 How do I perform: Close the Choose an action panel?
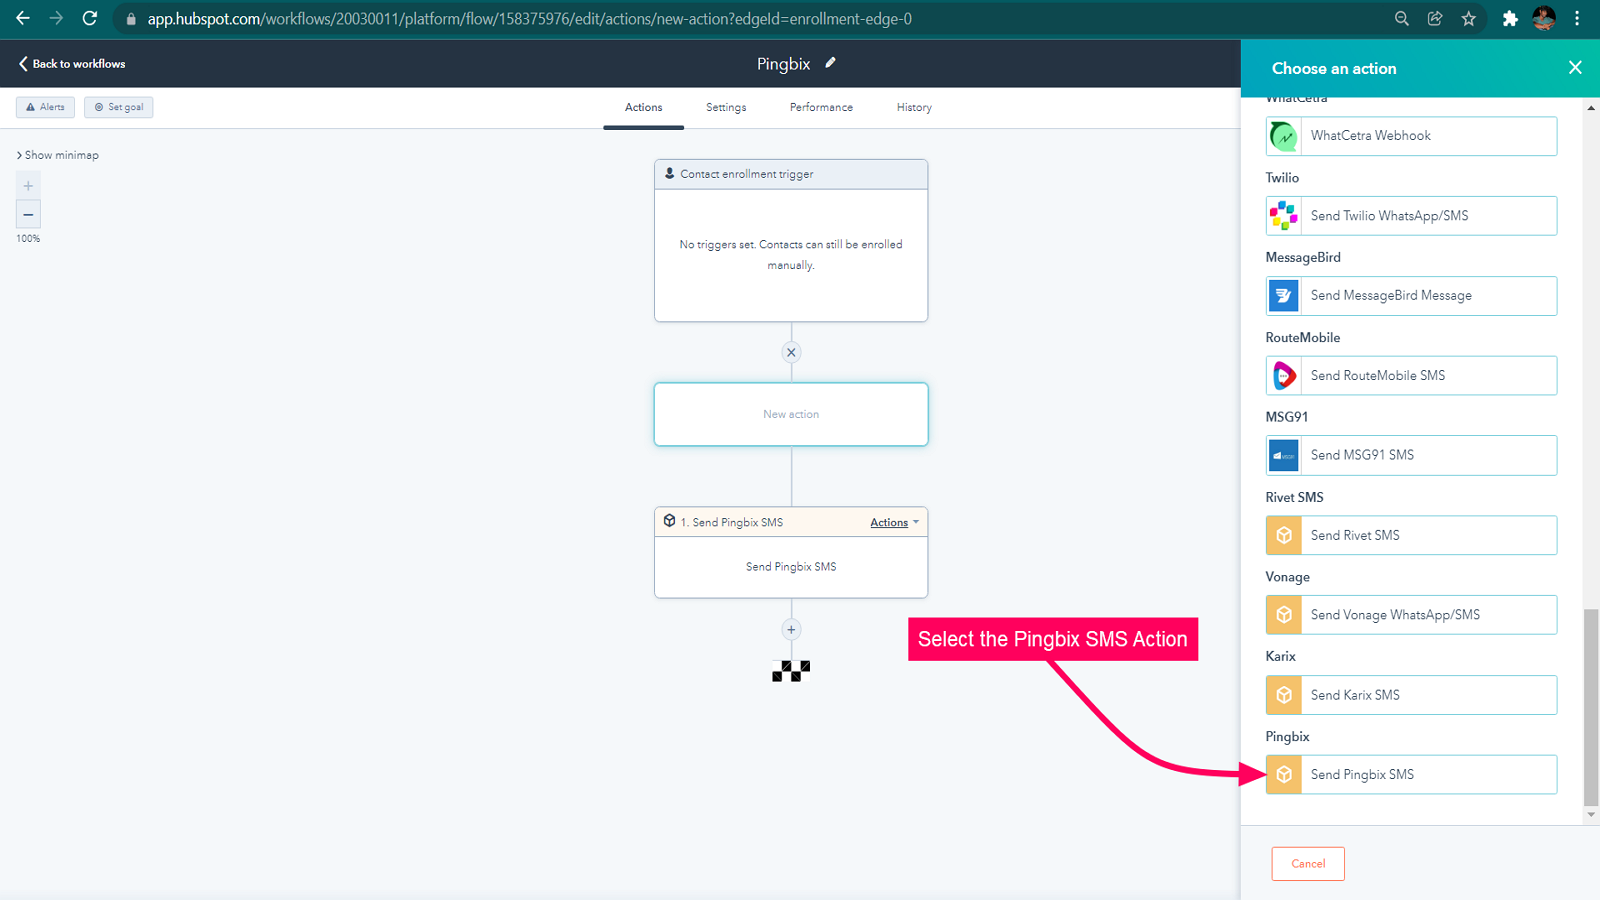tap(1575, 68)
